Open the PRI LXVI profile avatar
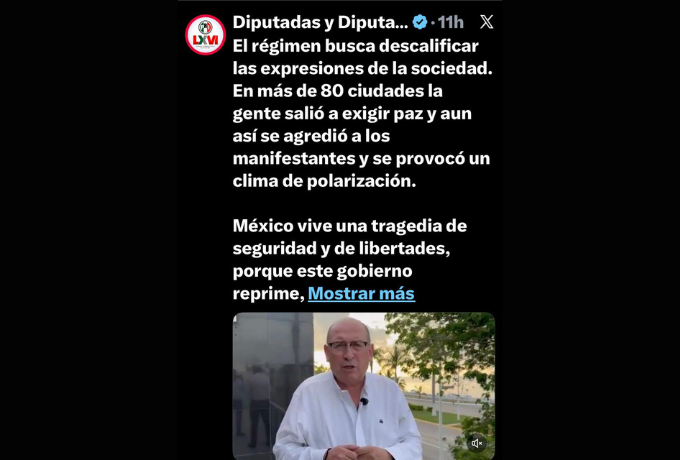Screen dimensions: 680x460 tap(205, 35)
